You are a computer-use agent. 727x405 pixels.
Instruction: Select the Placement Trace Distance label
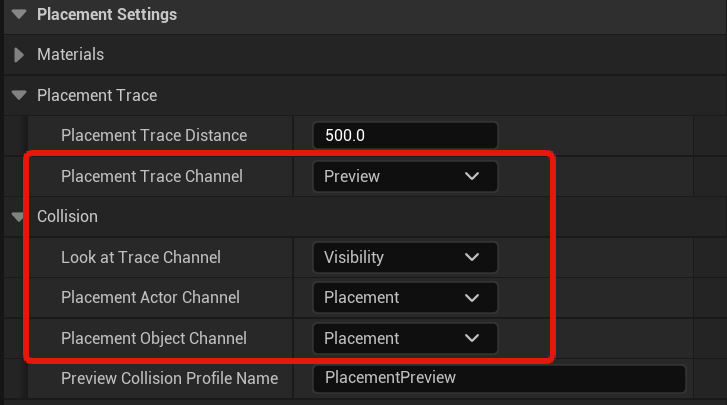tap(154, 135)
